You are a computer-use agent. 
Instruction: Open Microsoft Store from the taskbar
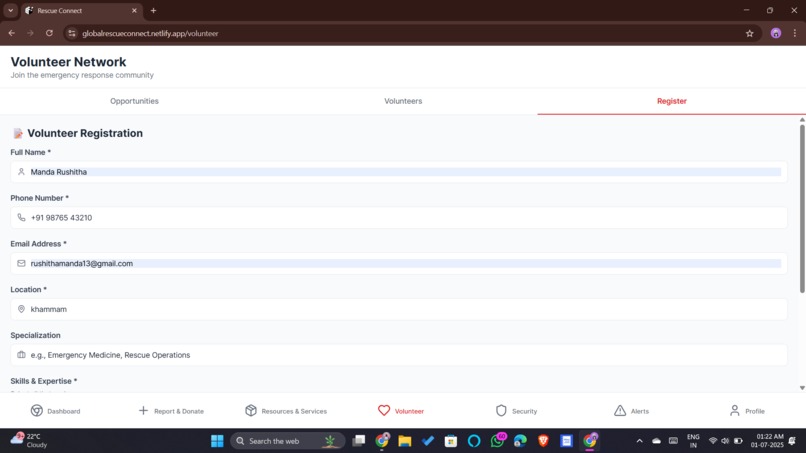click(x=451, y=441)
